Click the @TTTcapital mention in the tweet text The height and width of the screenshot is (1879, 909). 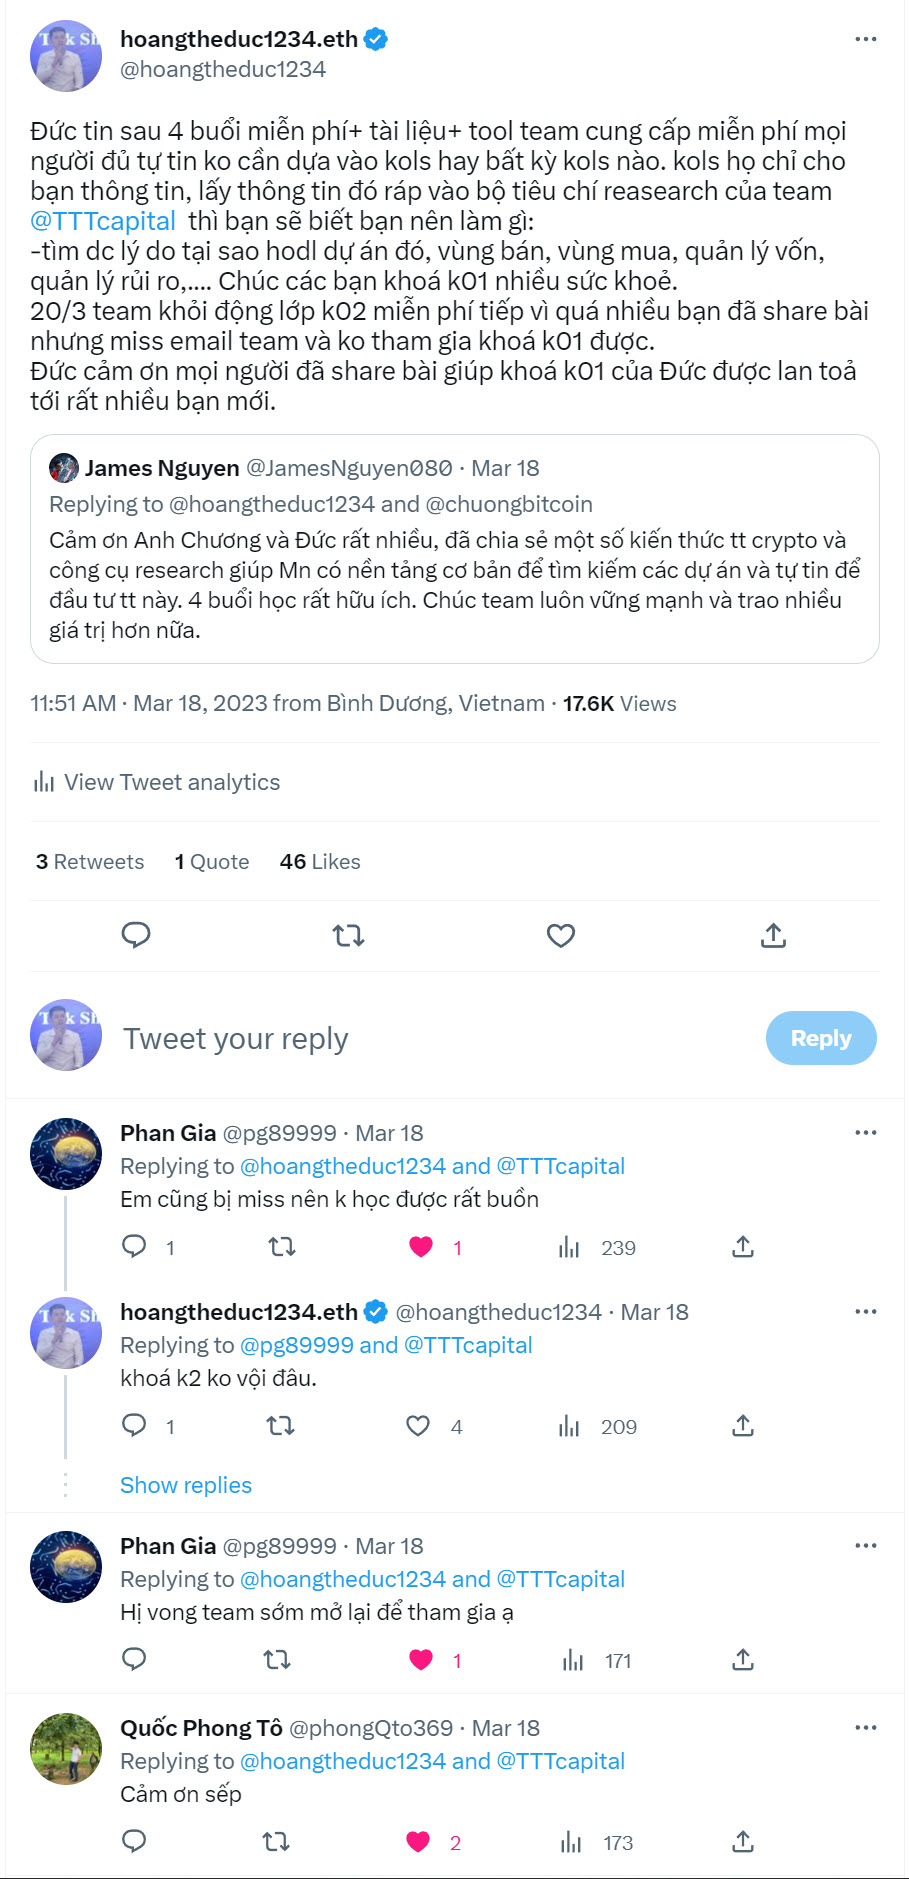(x=103, y=221)
